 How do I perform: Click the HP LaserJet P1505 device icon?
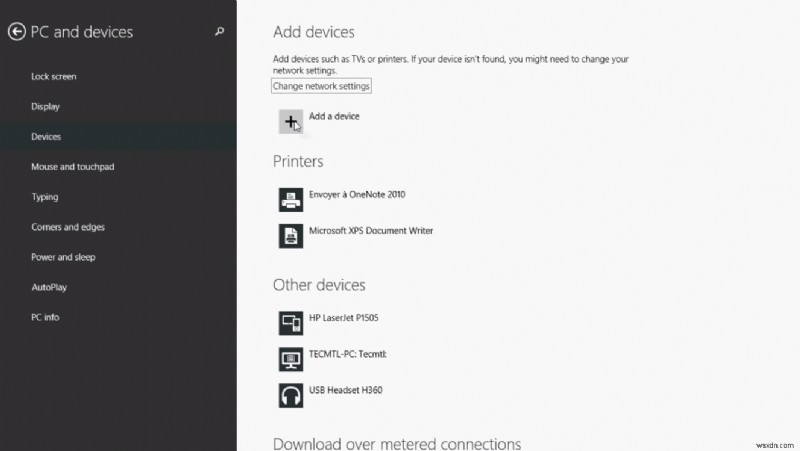point(291,323)
